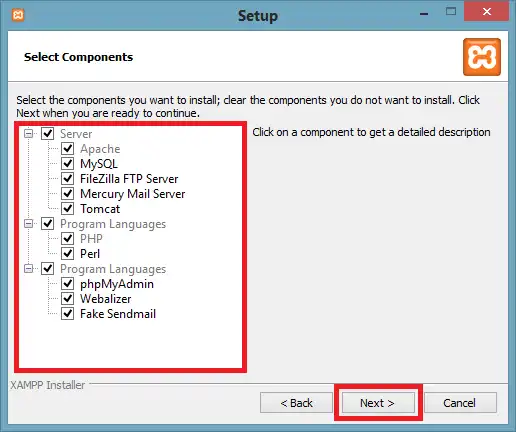This screenshot has height=432, width=516.
Task: Go back with the Back button
Action: pos(296,403)
